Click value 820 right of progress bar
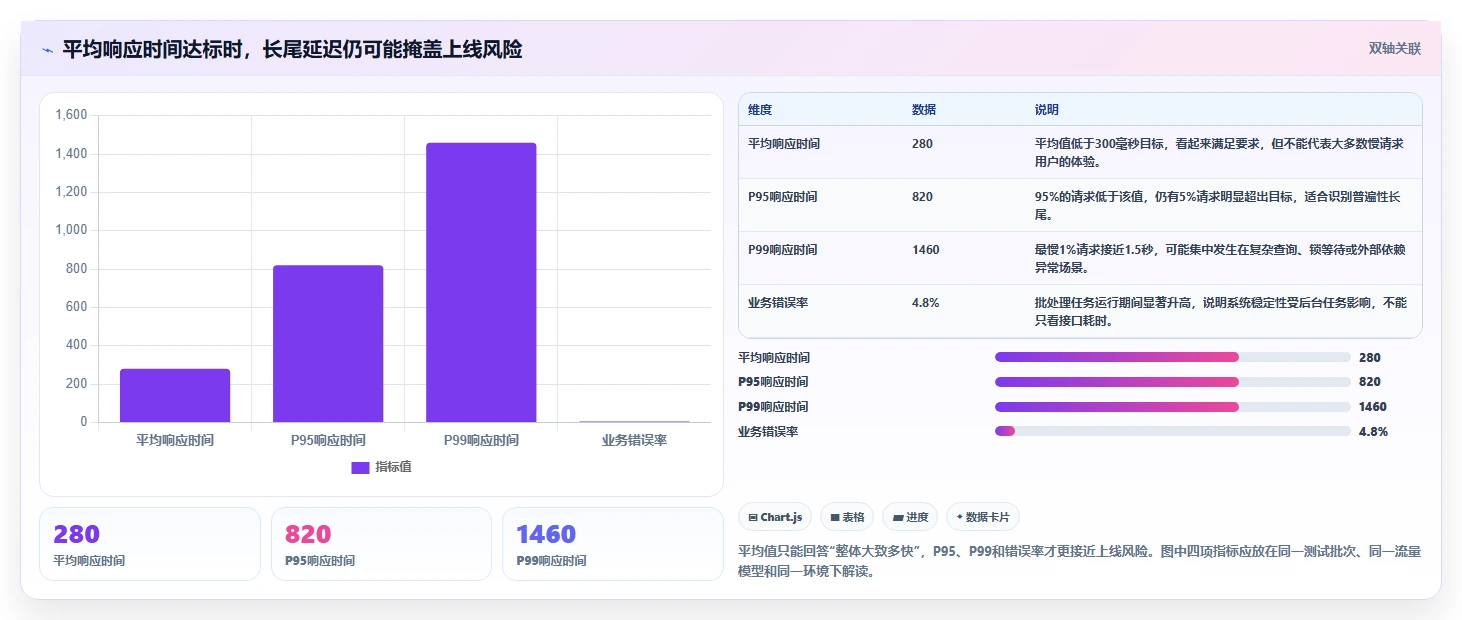 click(x=1370, y=382)
